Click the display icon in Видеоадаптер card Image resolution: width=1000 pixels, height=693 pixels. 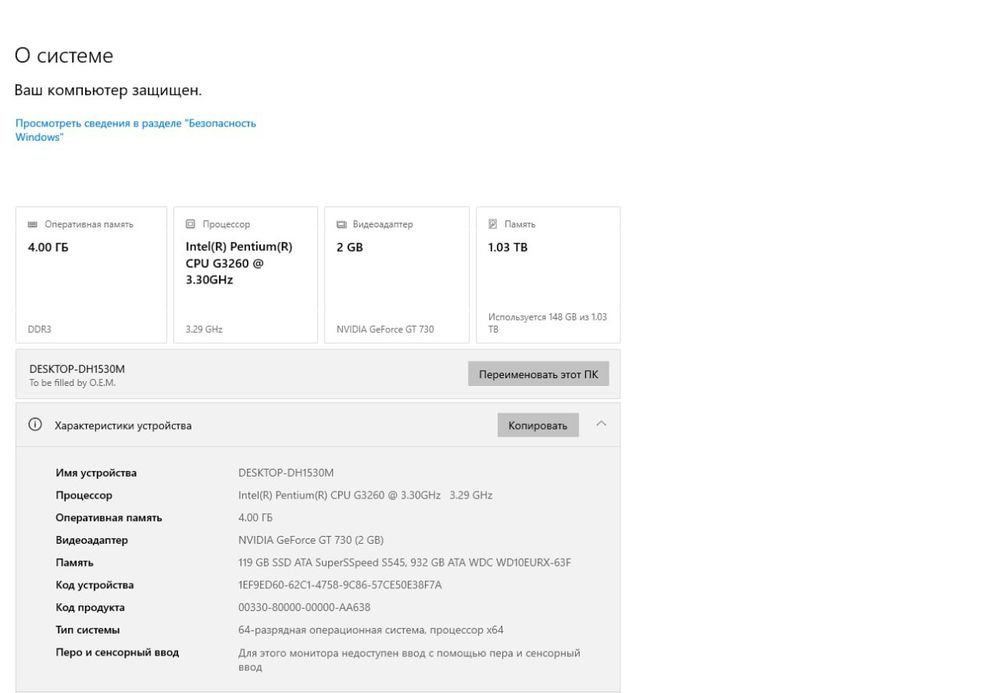coord(341,225)
